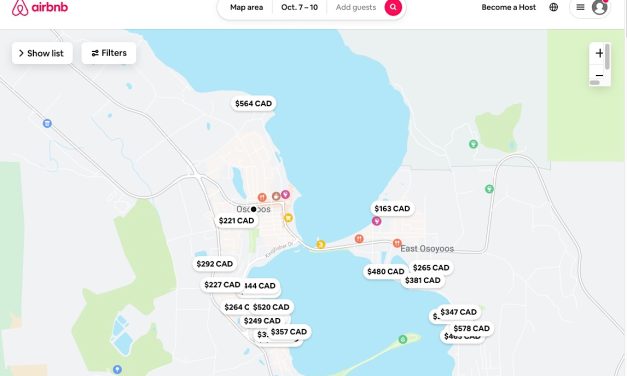The height and width of the screenshot is (376, 627).
Task: Select the $347 CAD listing pin
Action: pos(458,312)
